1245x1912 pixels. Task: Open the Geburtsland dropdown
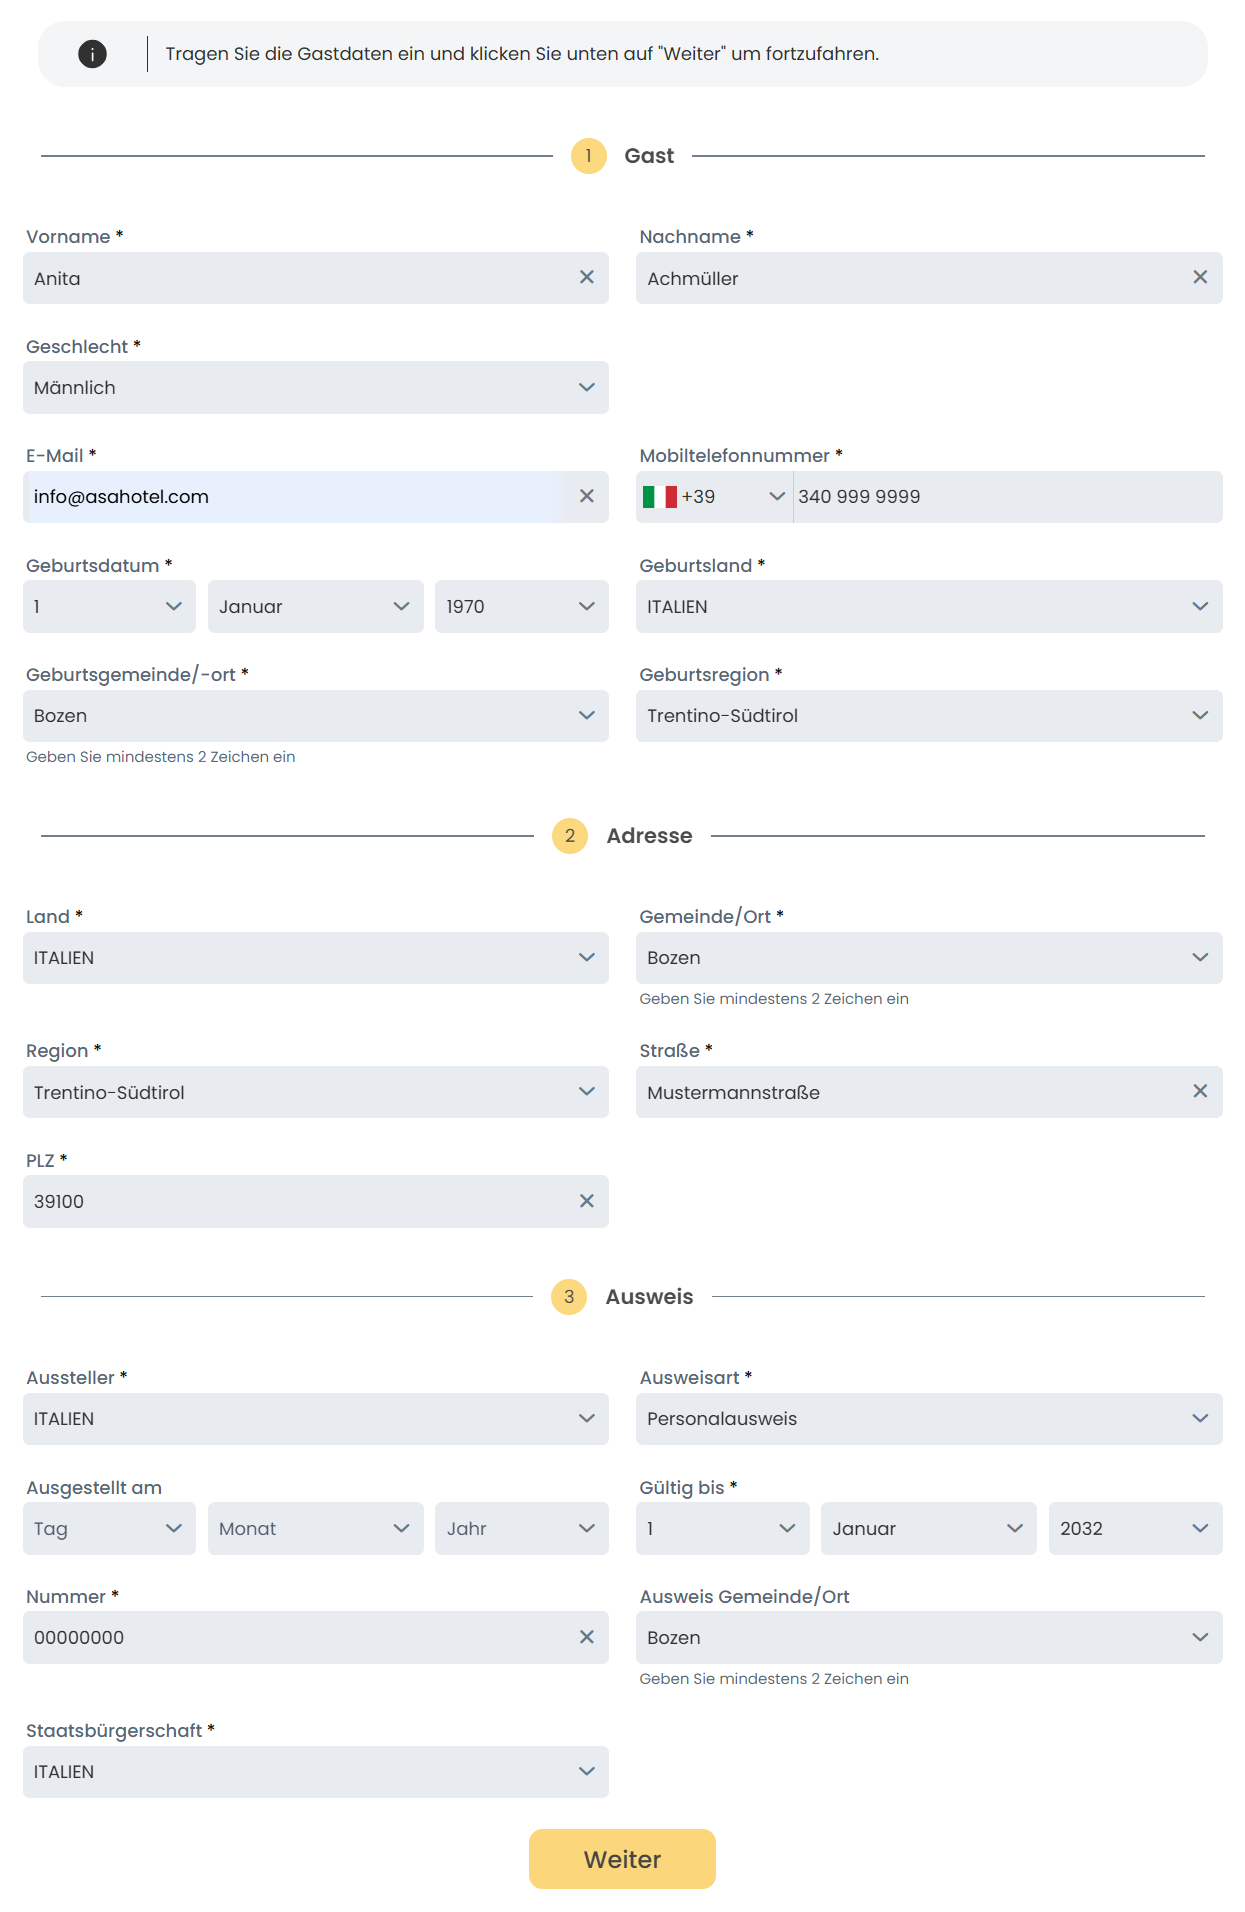point(928,607)
